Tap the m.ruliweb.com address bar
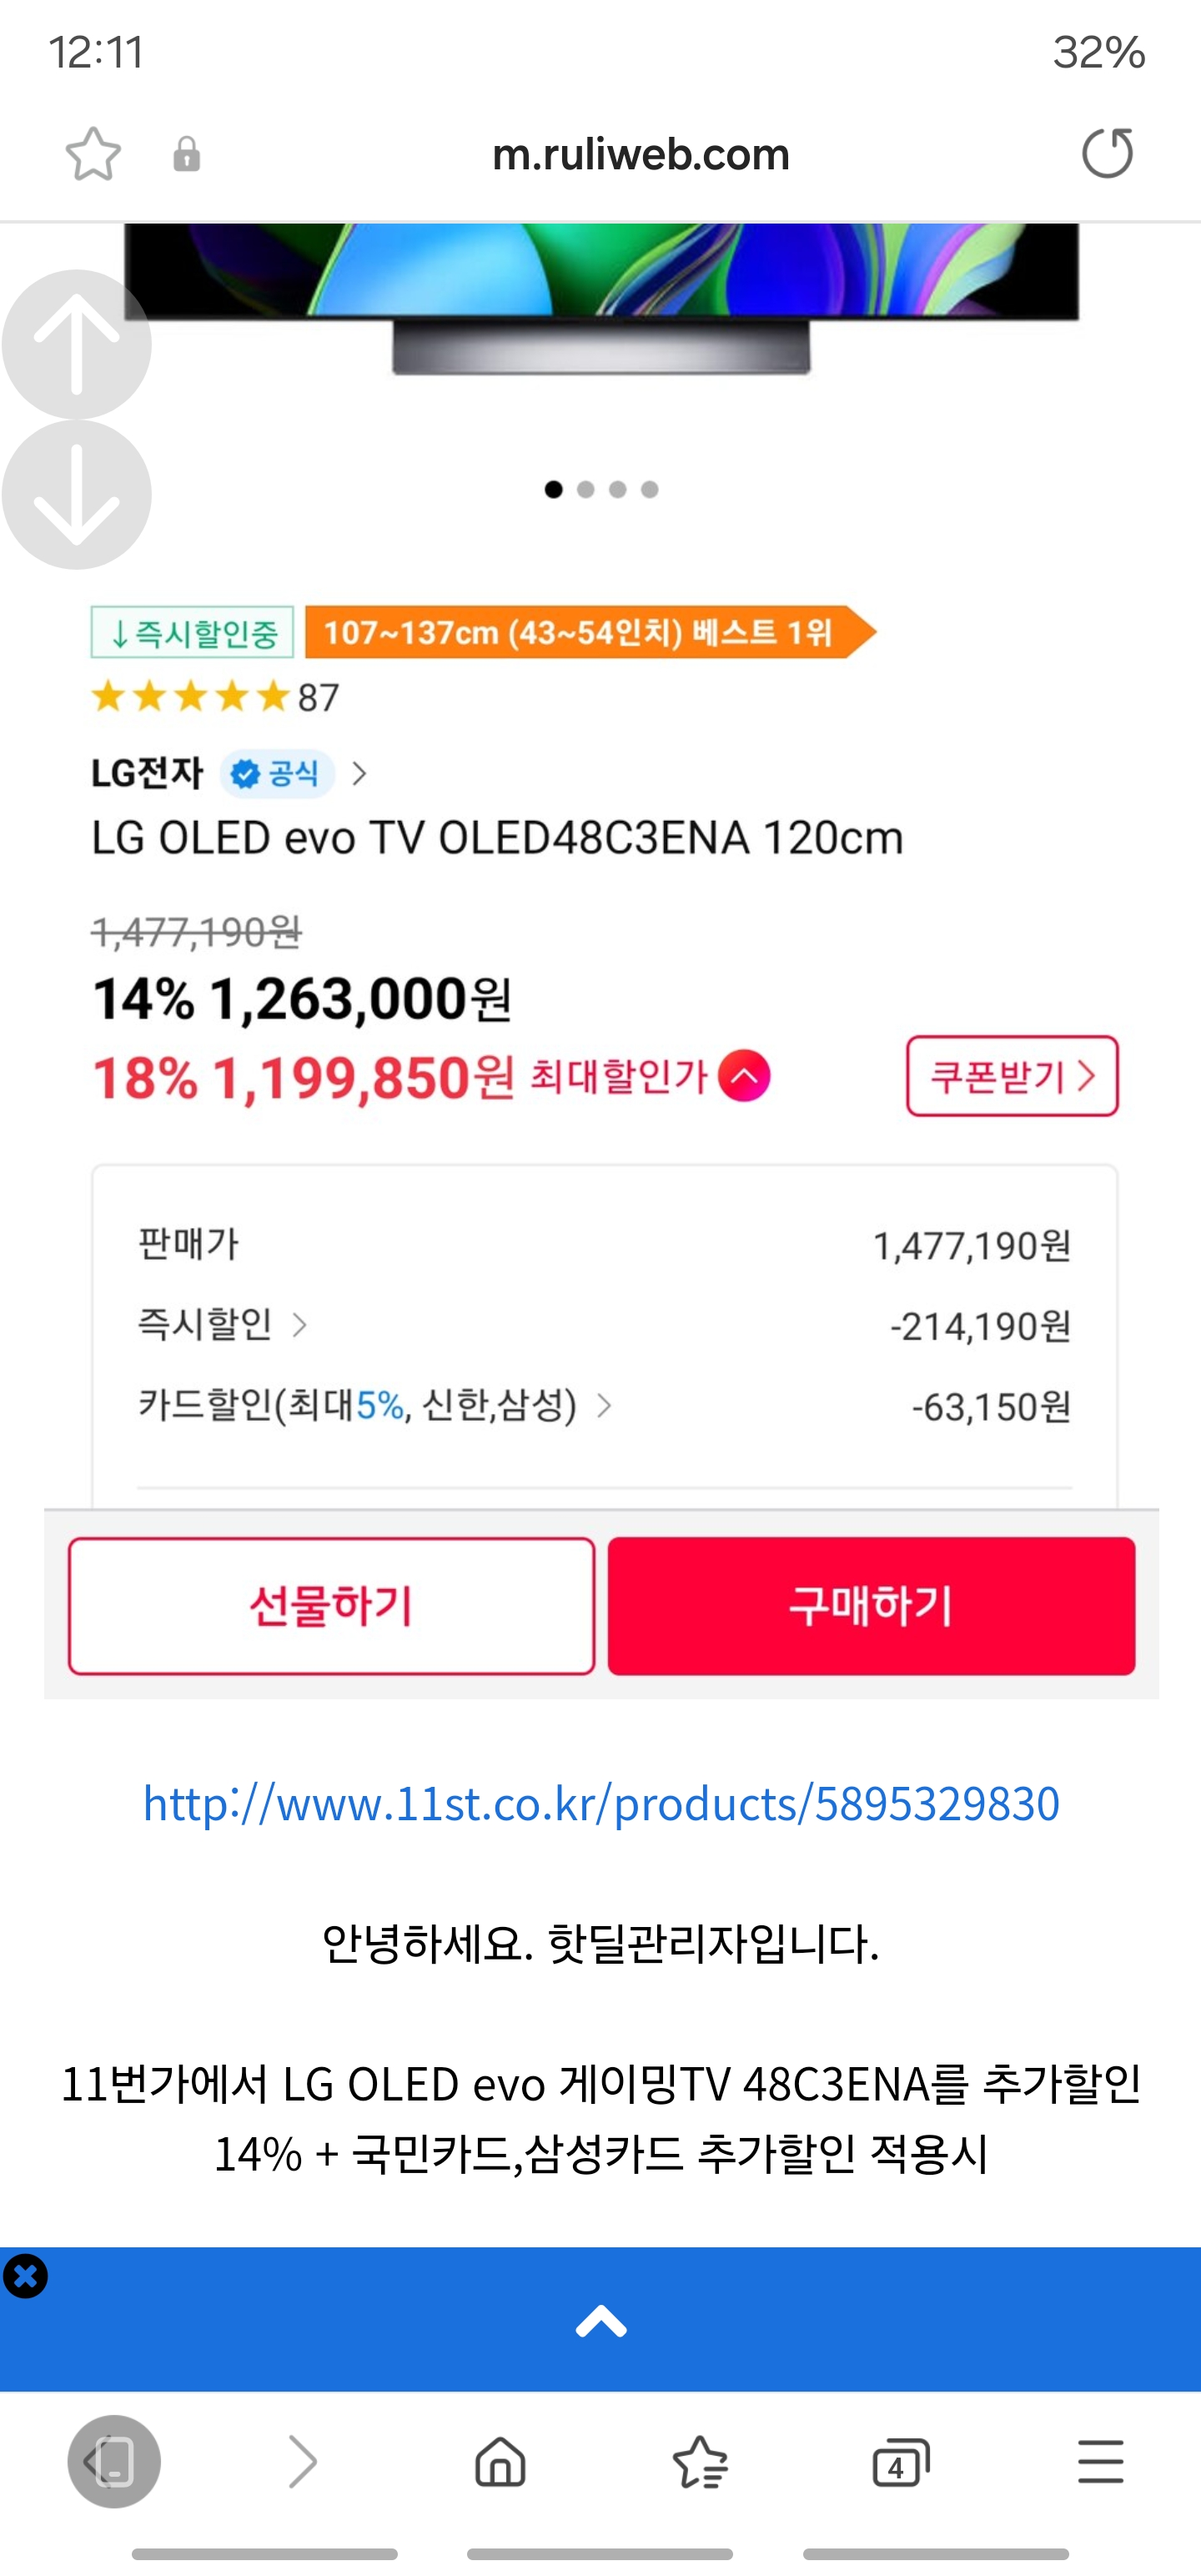 (641, 154)
